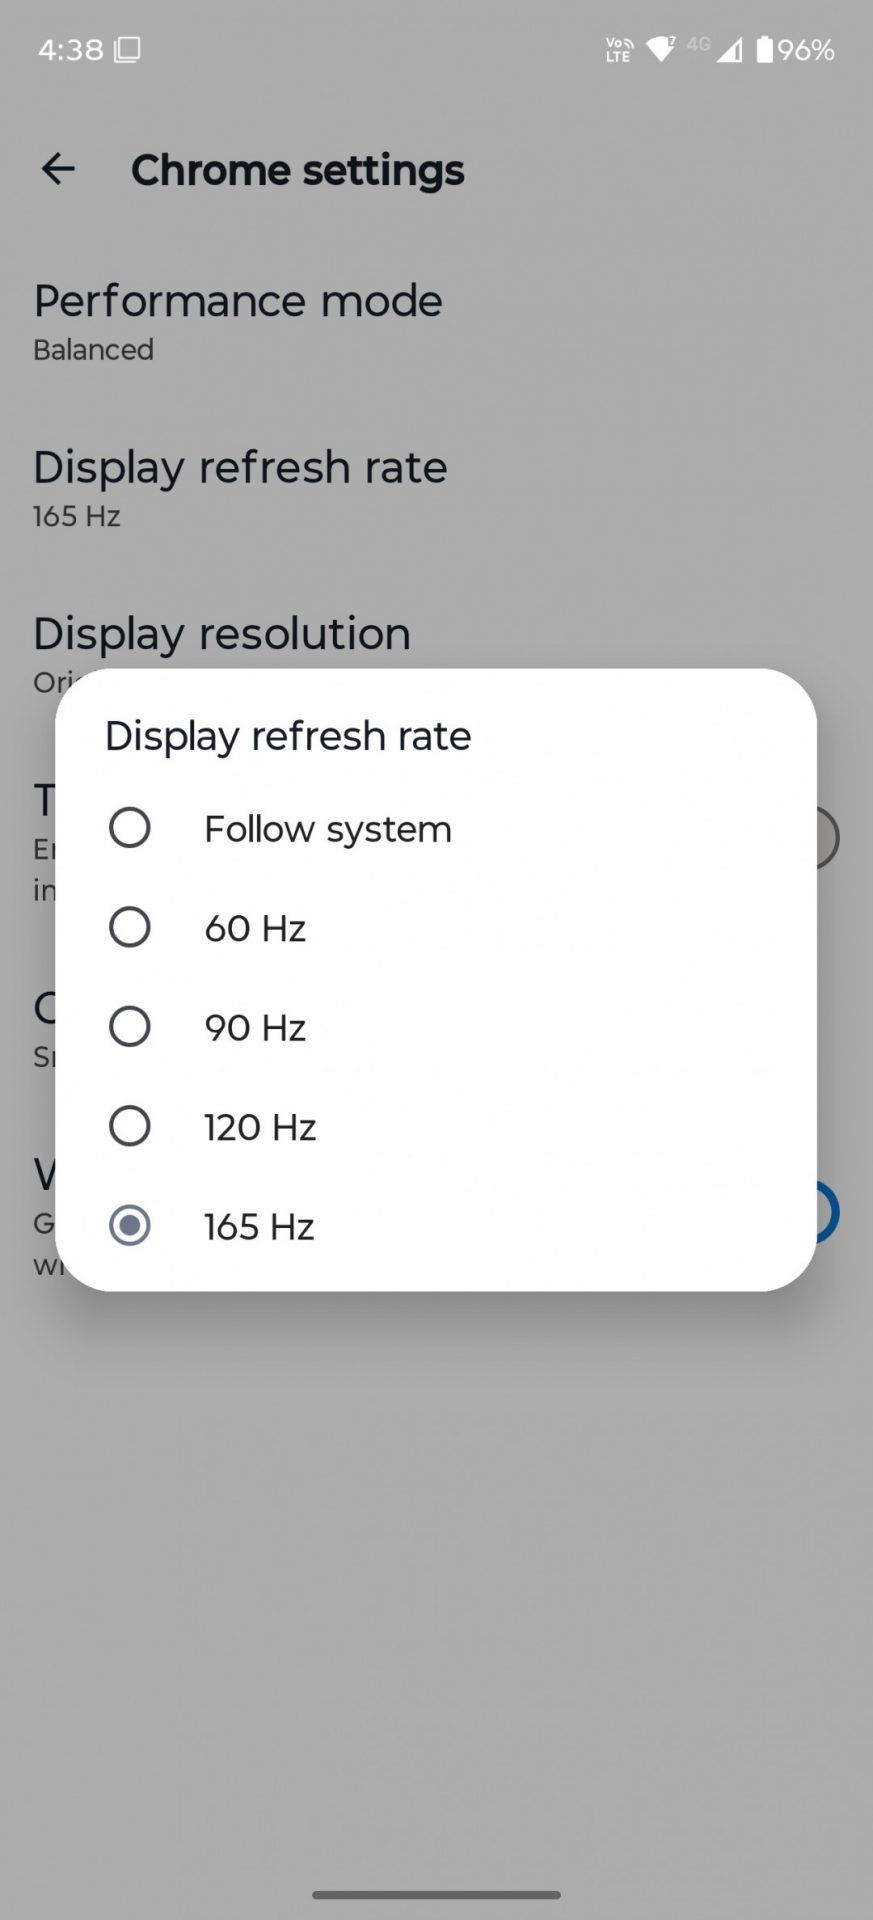Select the 165 Hz radio button

point(130,1225)
